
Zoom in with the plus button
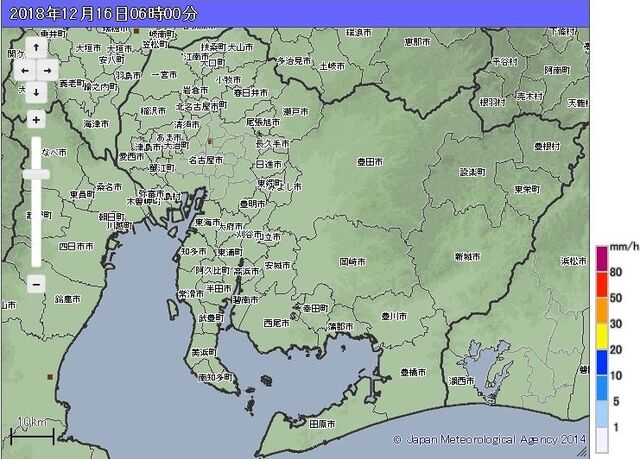(36, 120)
